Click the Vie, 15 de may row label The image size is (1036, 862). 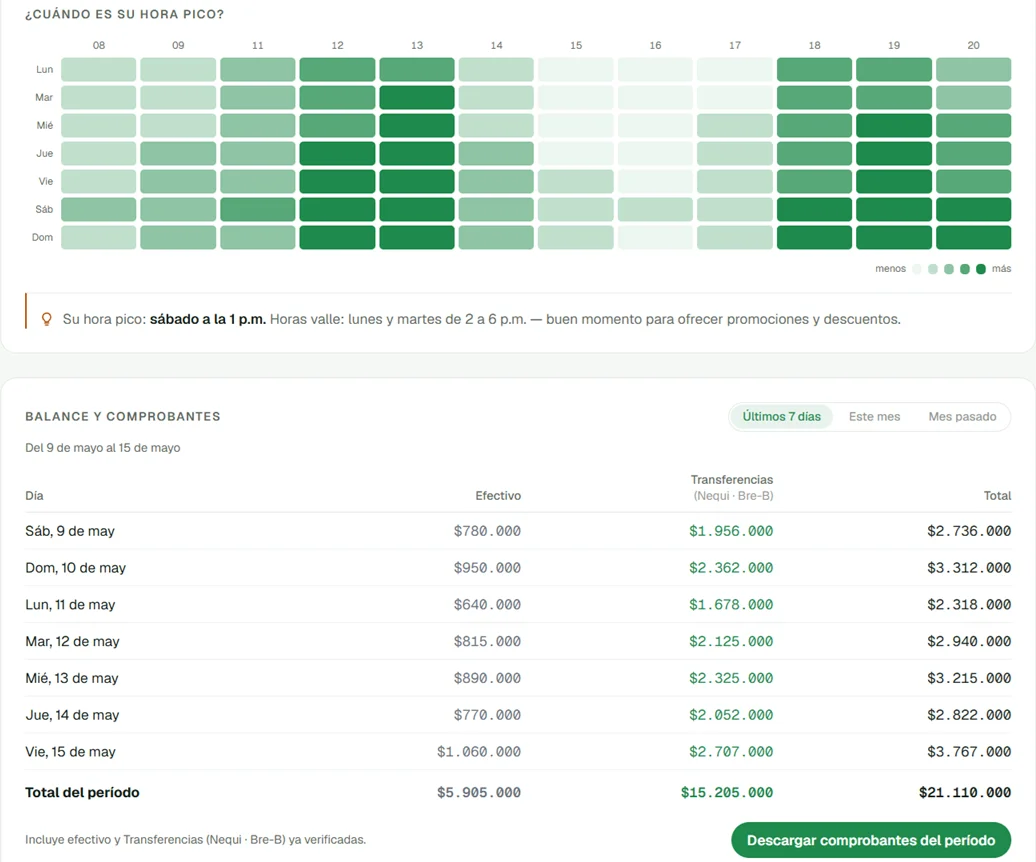(x=70, y=752)
